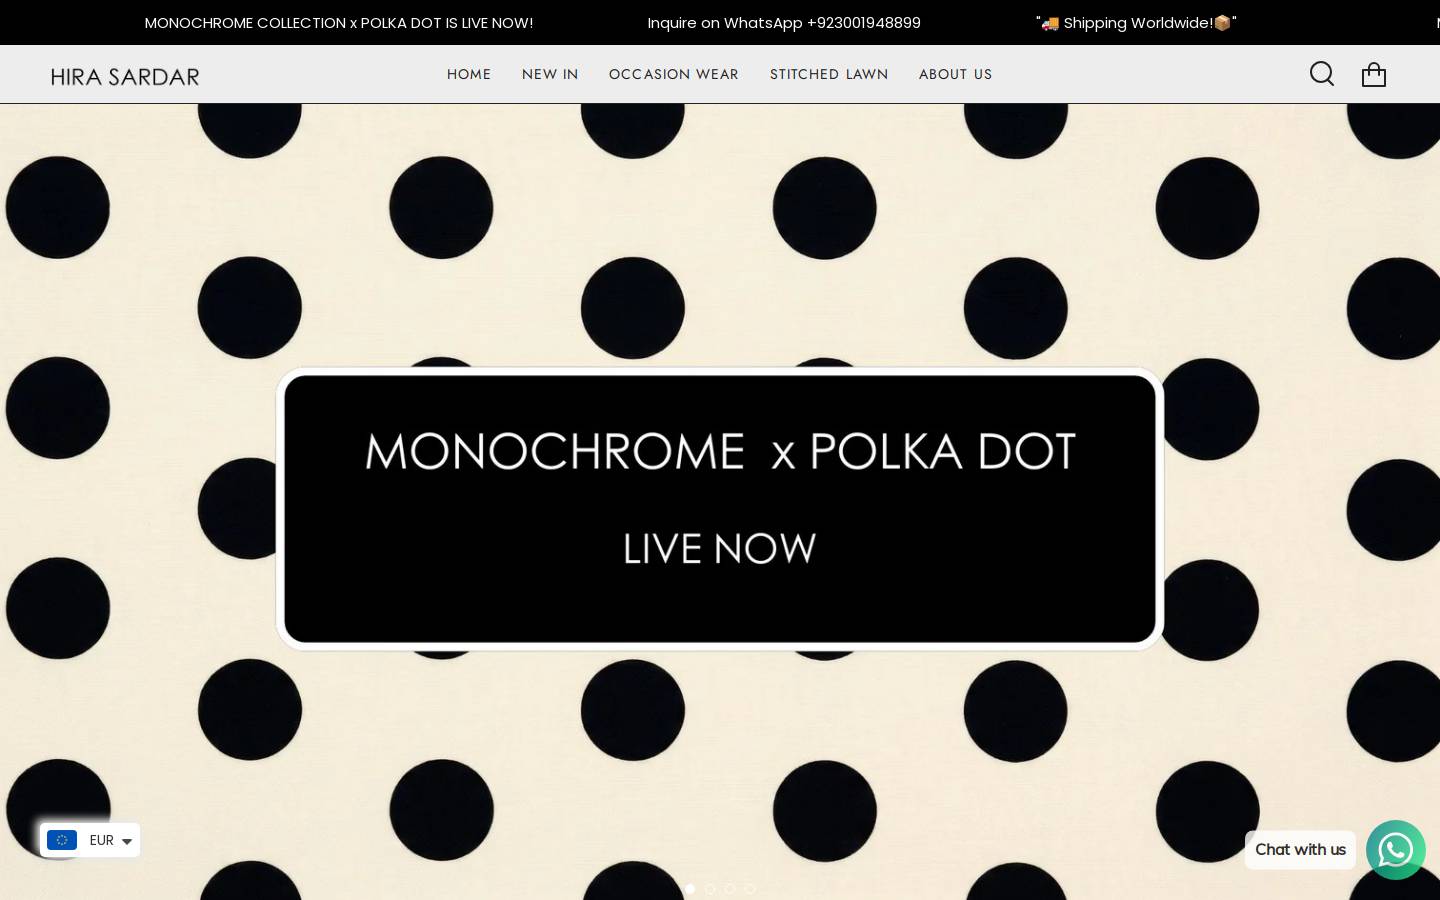1440x900 pixels.
Task: Open the HOME menu item
Action: point(469,74)
